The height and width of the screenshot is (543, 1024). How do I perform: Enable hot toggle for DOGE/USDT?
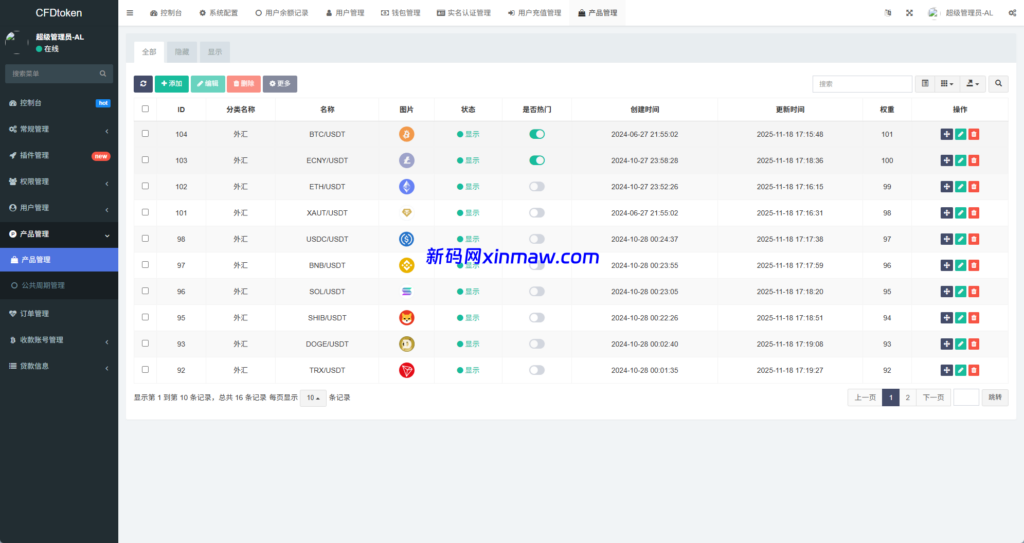tap(537, 344)
